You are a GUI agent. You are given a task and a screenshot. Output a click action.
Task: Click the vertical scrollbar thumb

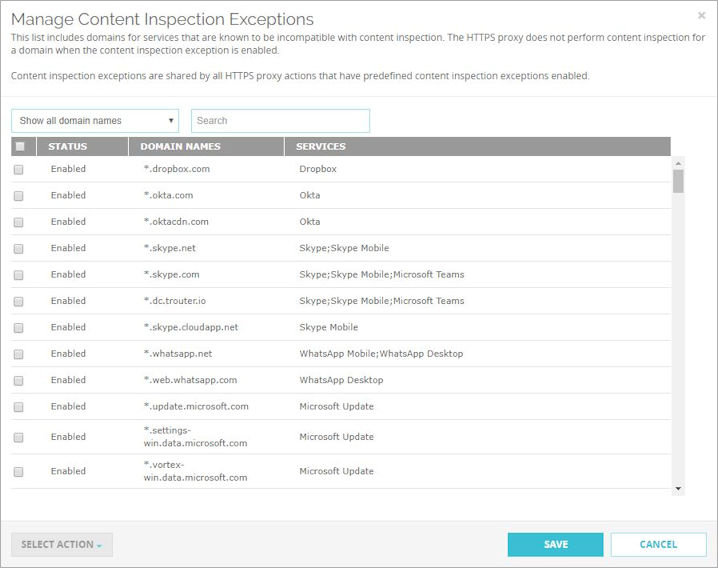tap(679, 181)
